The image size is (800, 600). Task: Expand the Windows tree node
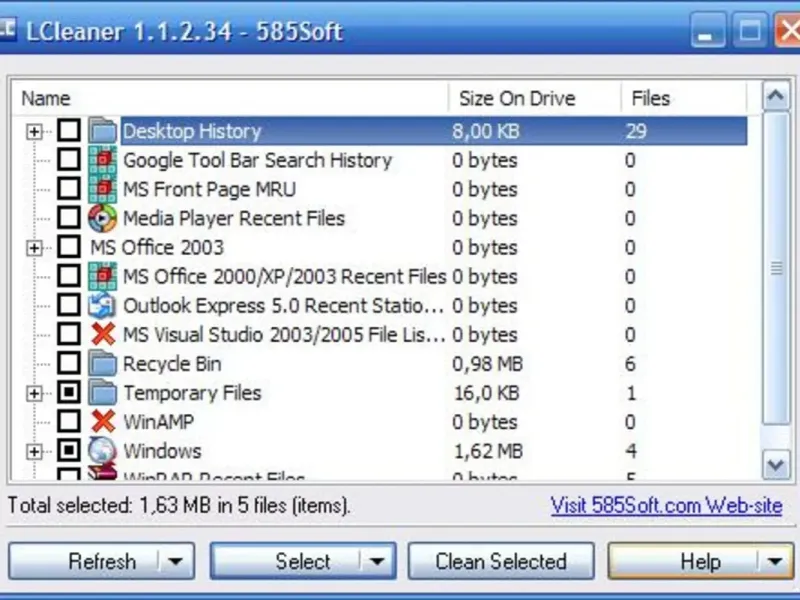34,452
